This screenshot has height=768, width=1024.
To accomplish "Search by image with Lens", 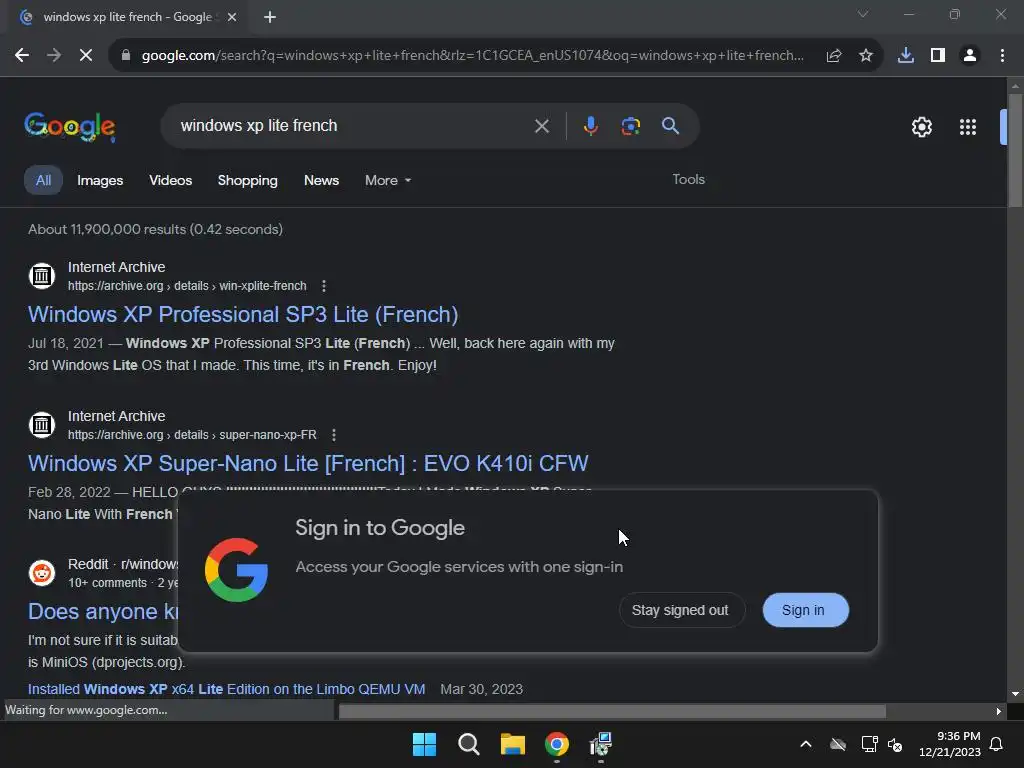I will point(630,126).
